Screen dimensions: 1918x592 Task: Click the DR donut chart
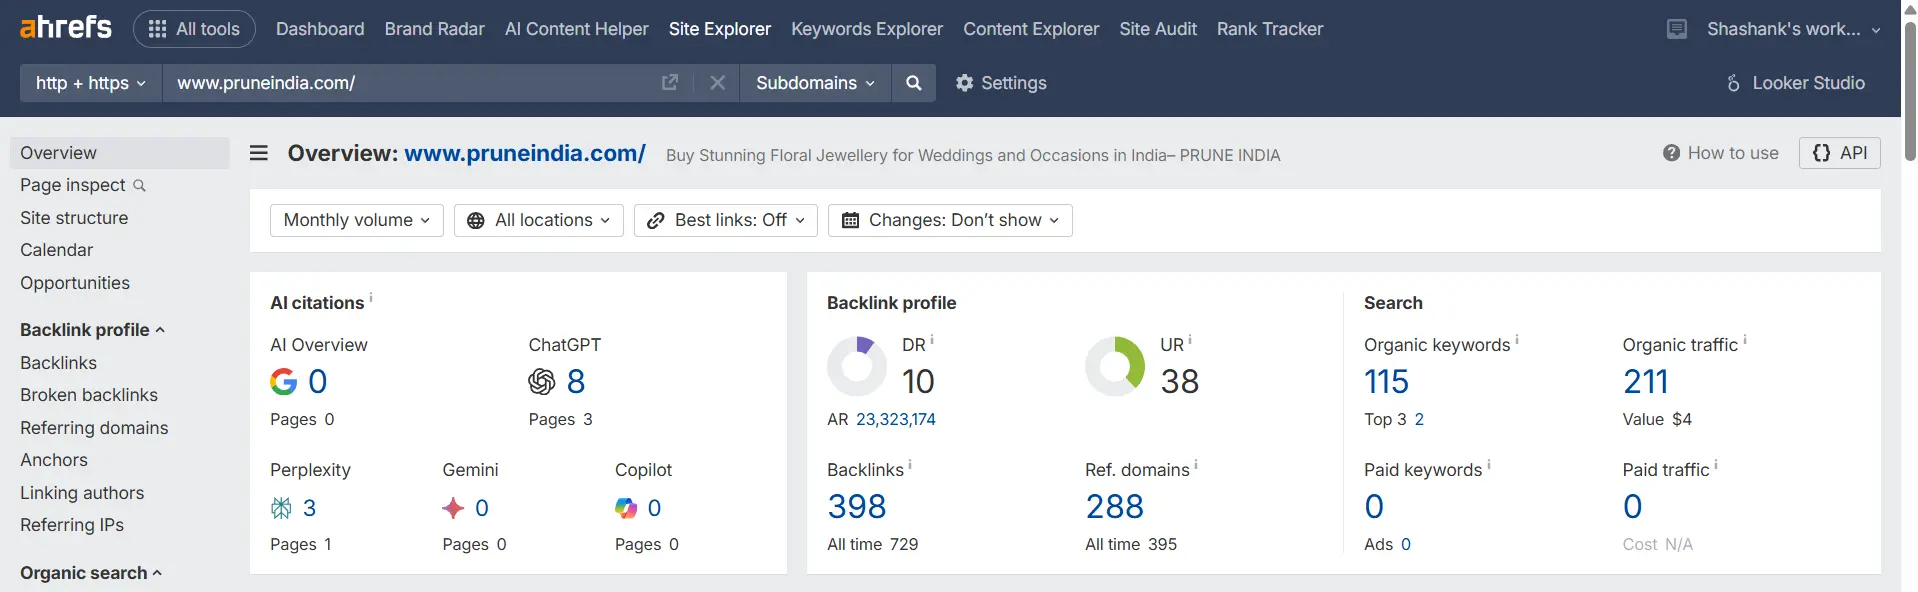(x=857, y=366)
